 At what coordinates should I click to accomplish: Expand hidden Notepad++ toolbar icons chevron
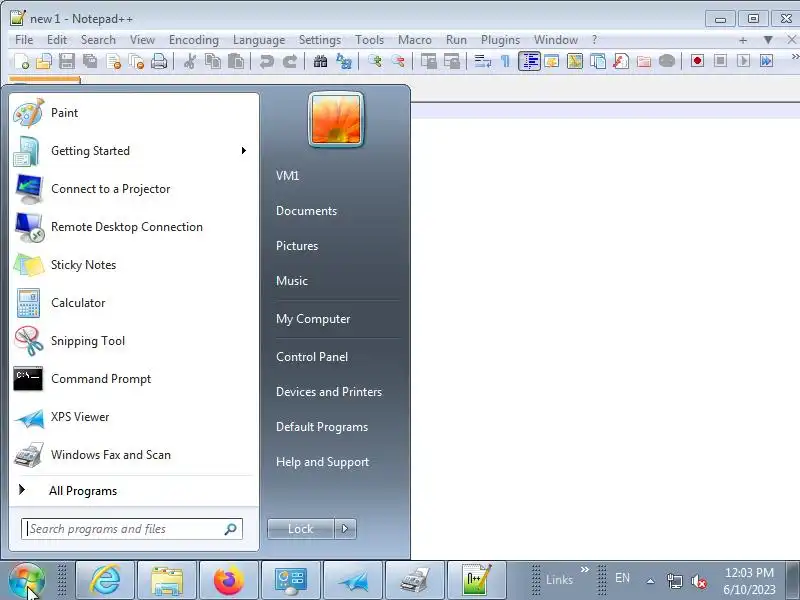click(x=795, y=57)
